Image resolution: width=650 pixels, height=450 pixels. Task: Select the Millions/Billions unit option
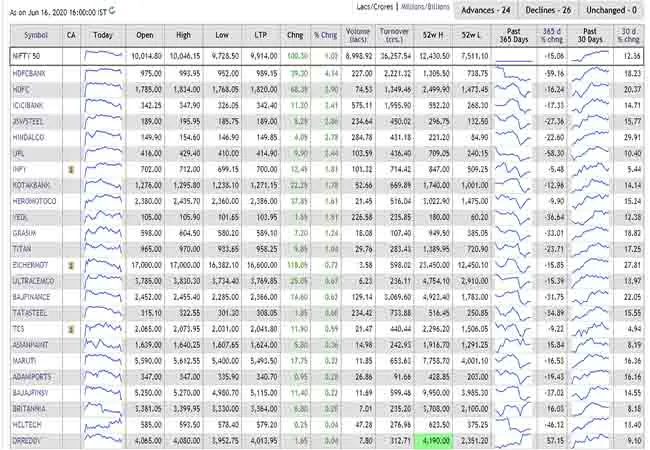pyautogui.click(x=425, y=7)
